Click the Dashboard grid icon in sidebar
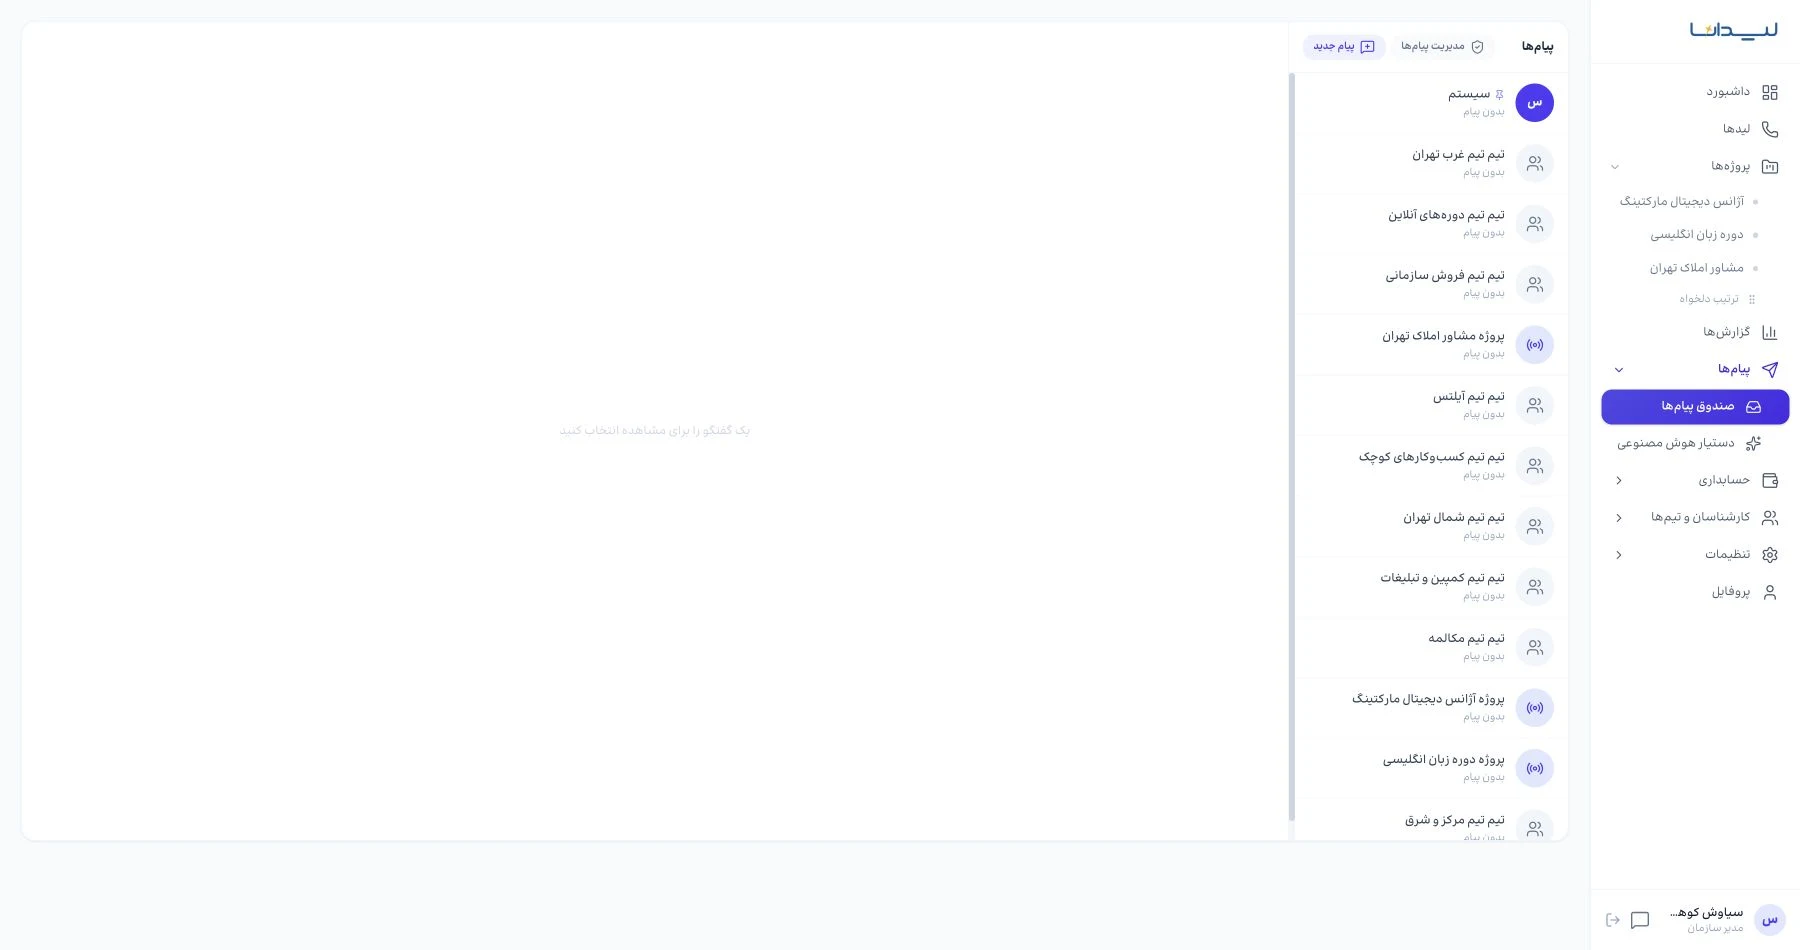This screenshot has width=1800, height=950. [x=1769, y=92]
